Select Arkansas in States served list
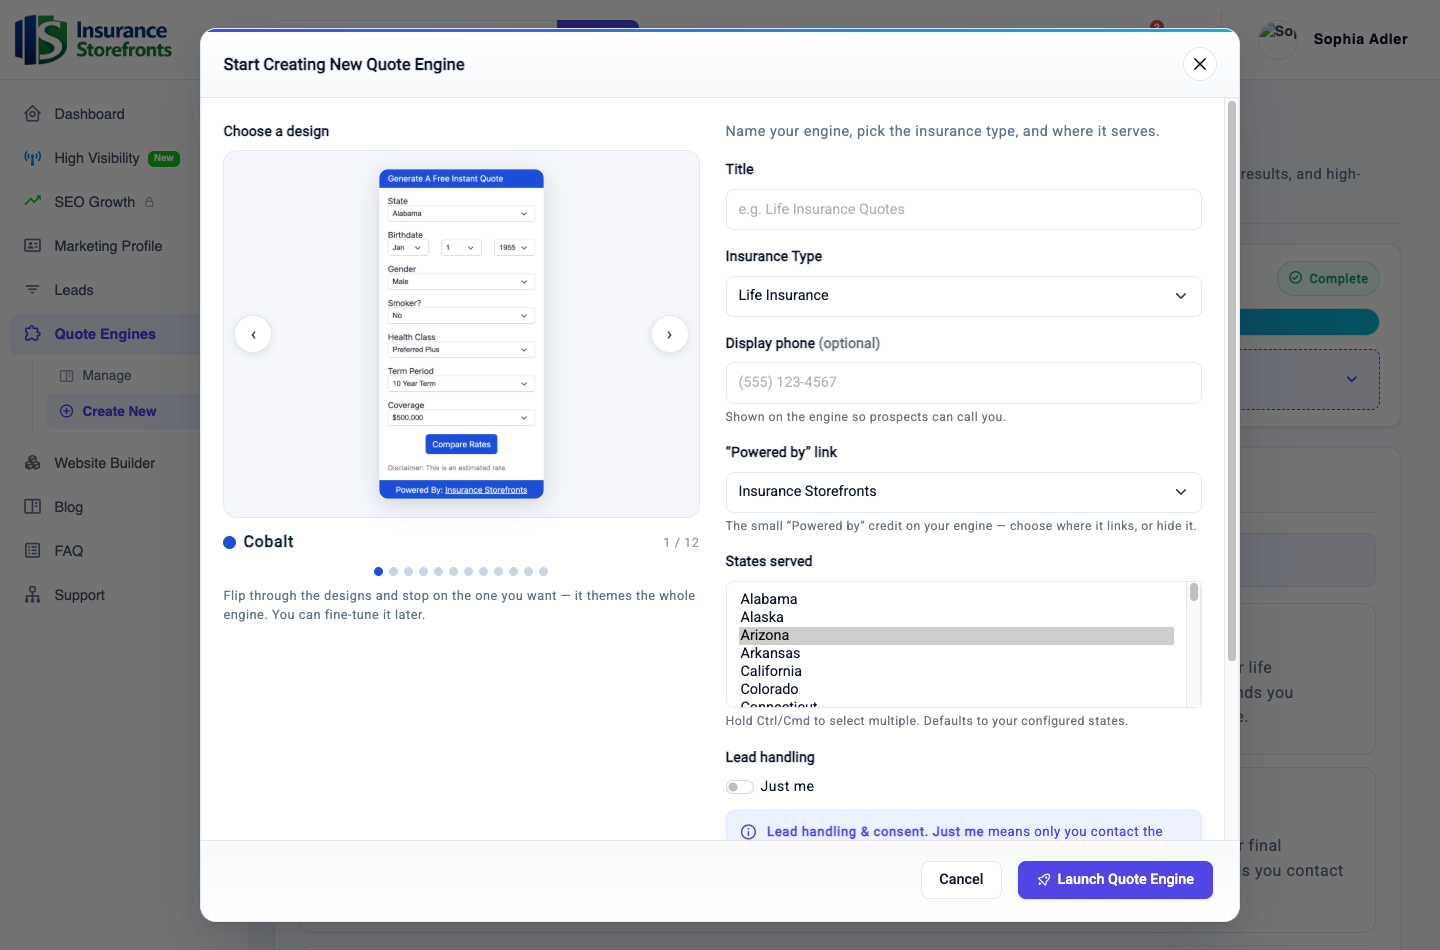This screenshot has width=1440, height=950. pos(956,653)
